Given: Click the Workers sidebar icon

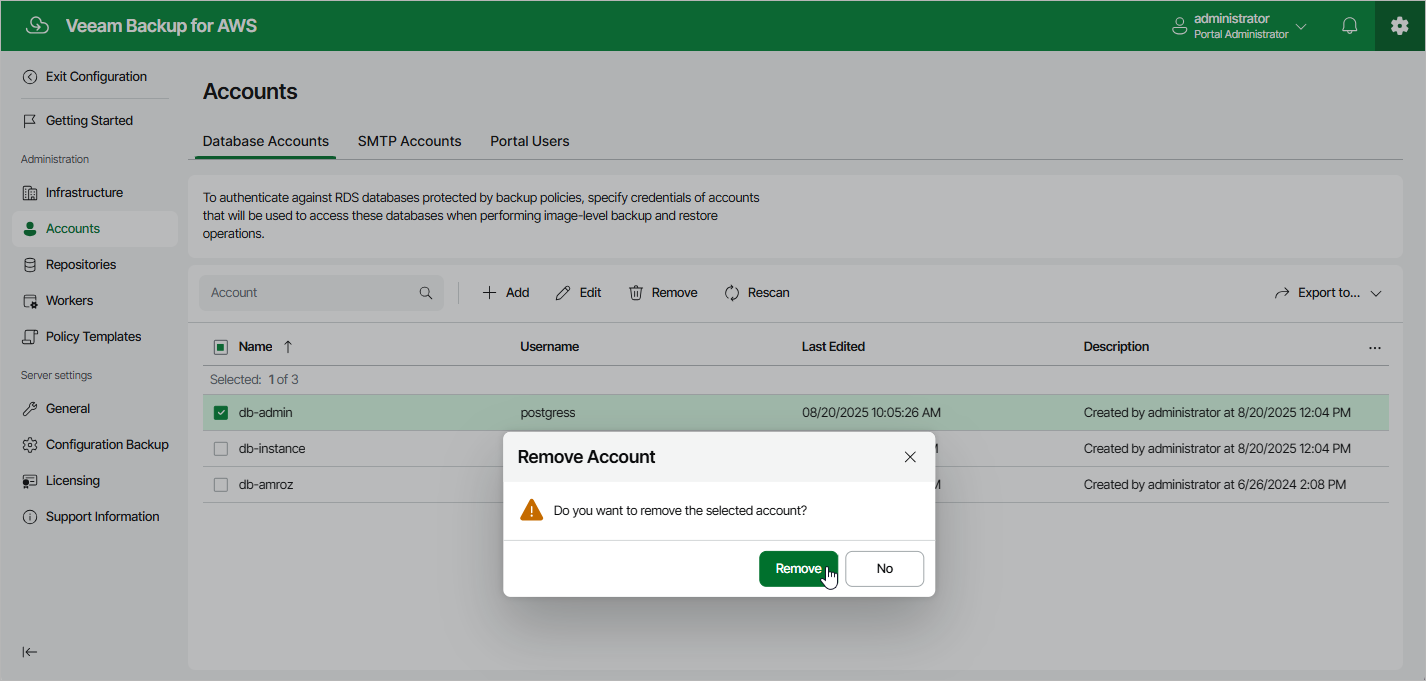Looking at the screenshot, I should (30, 301).
